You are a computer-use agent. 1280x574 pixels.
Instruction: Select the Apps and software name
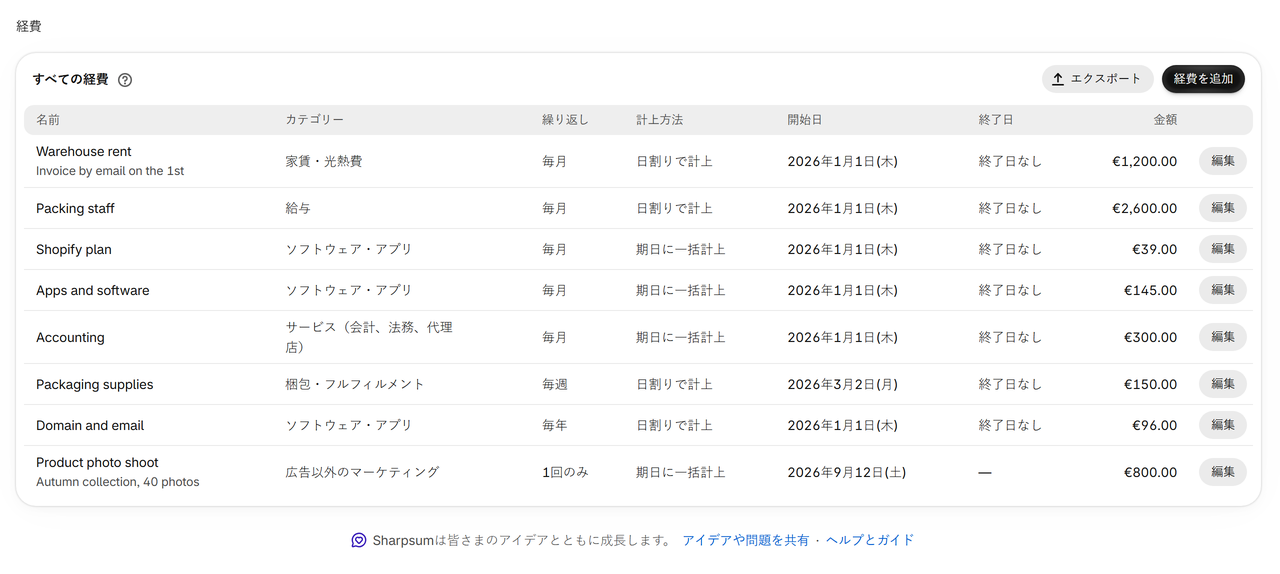93,291
